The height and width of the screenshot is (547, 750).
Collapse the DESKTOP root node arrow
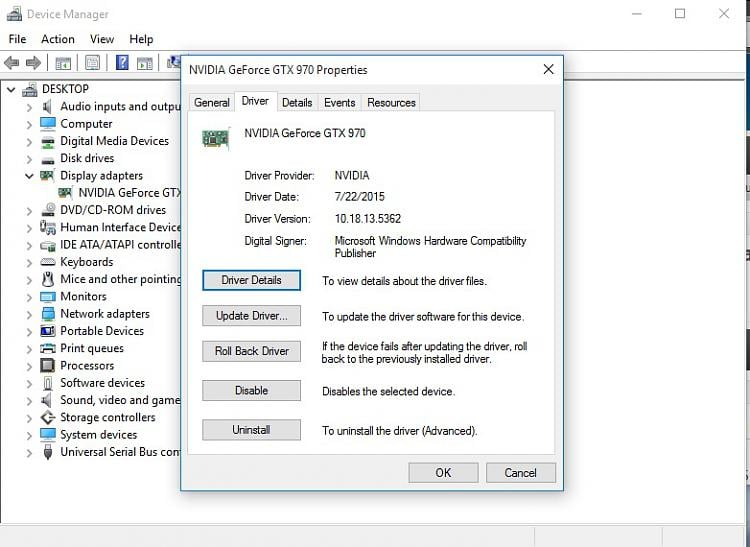point(11,89)
